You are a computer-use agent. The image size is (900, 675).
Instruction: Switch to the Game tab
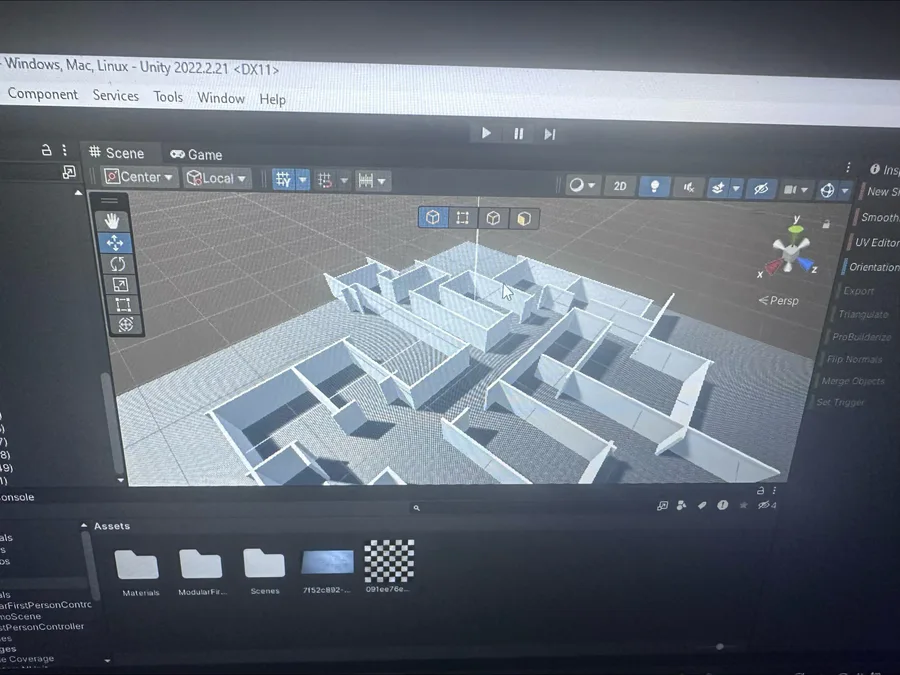pos(197,154)
